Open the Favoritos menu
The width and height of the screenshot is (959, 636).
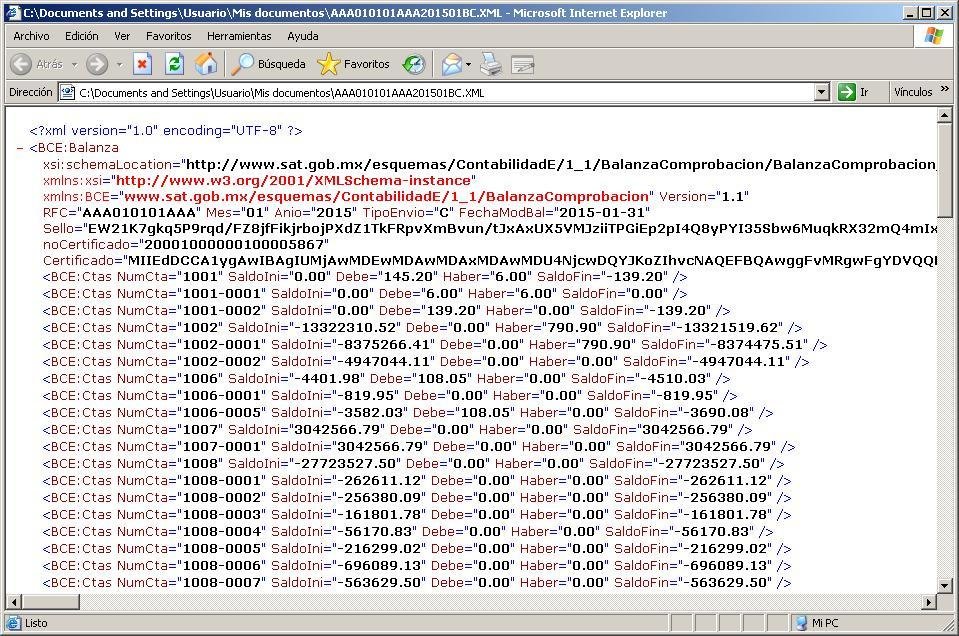(169, 36)
